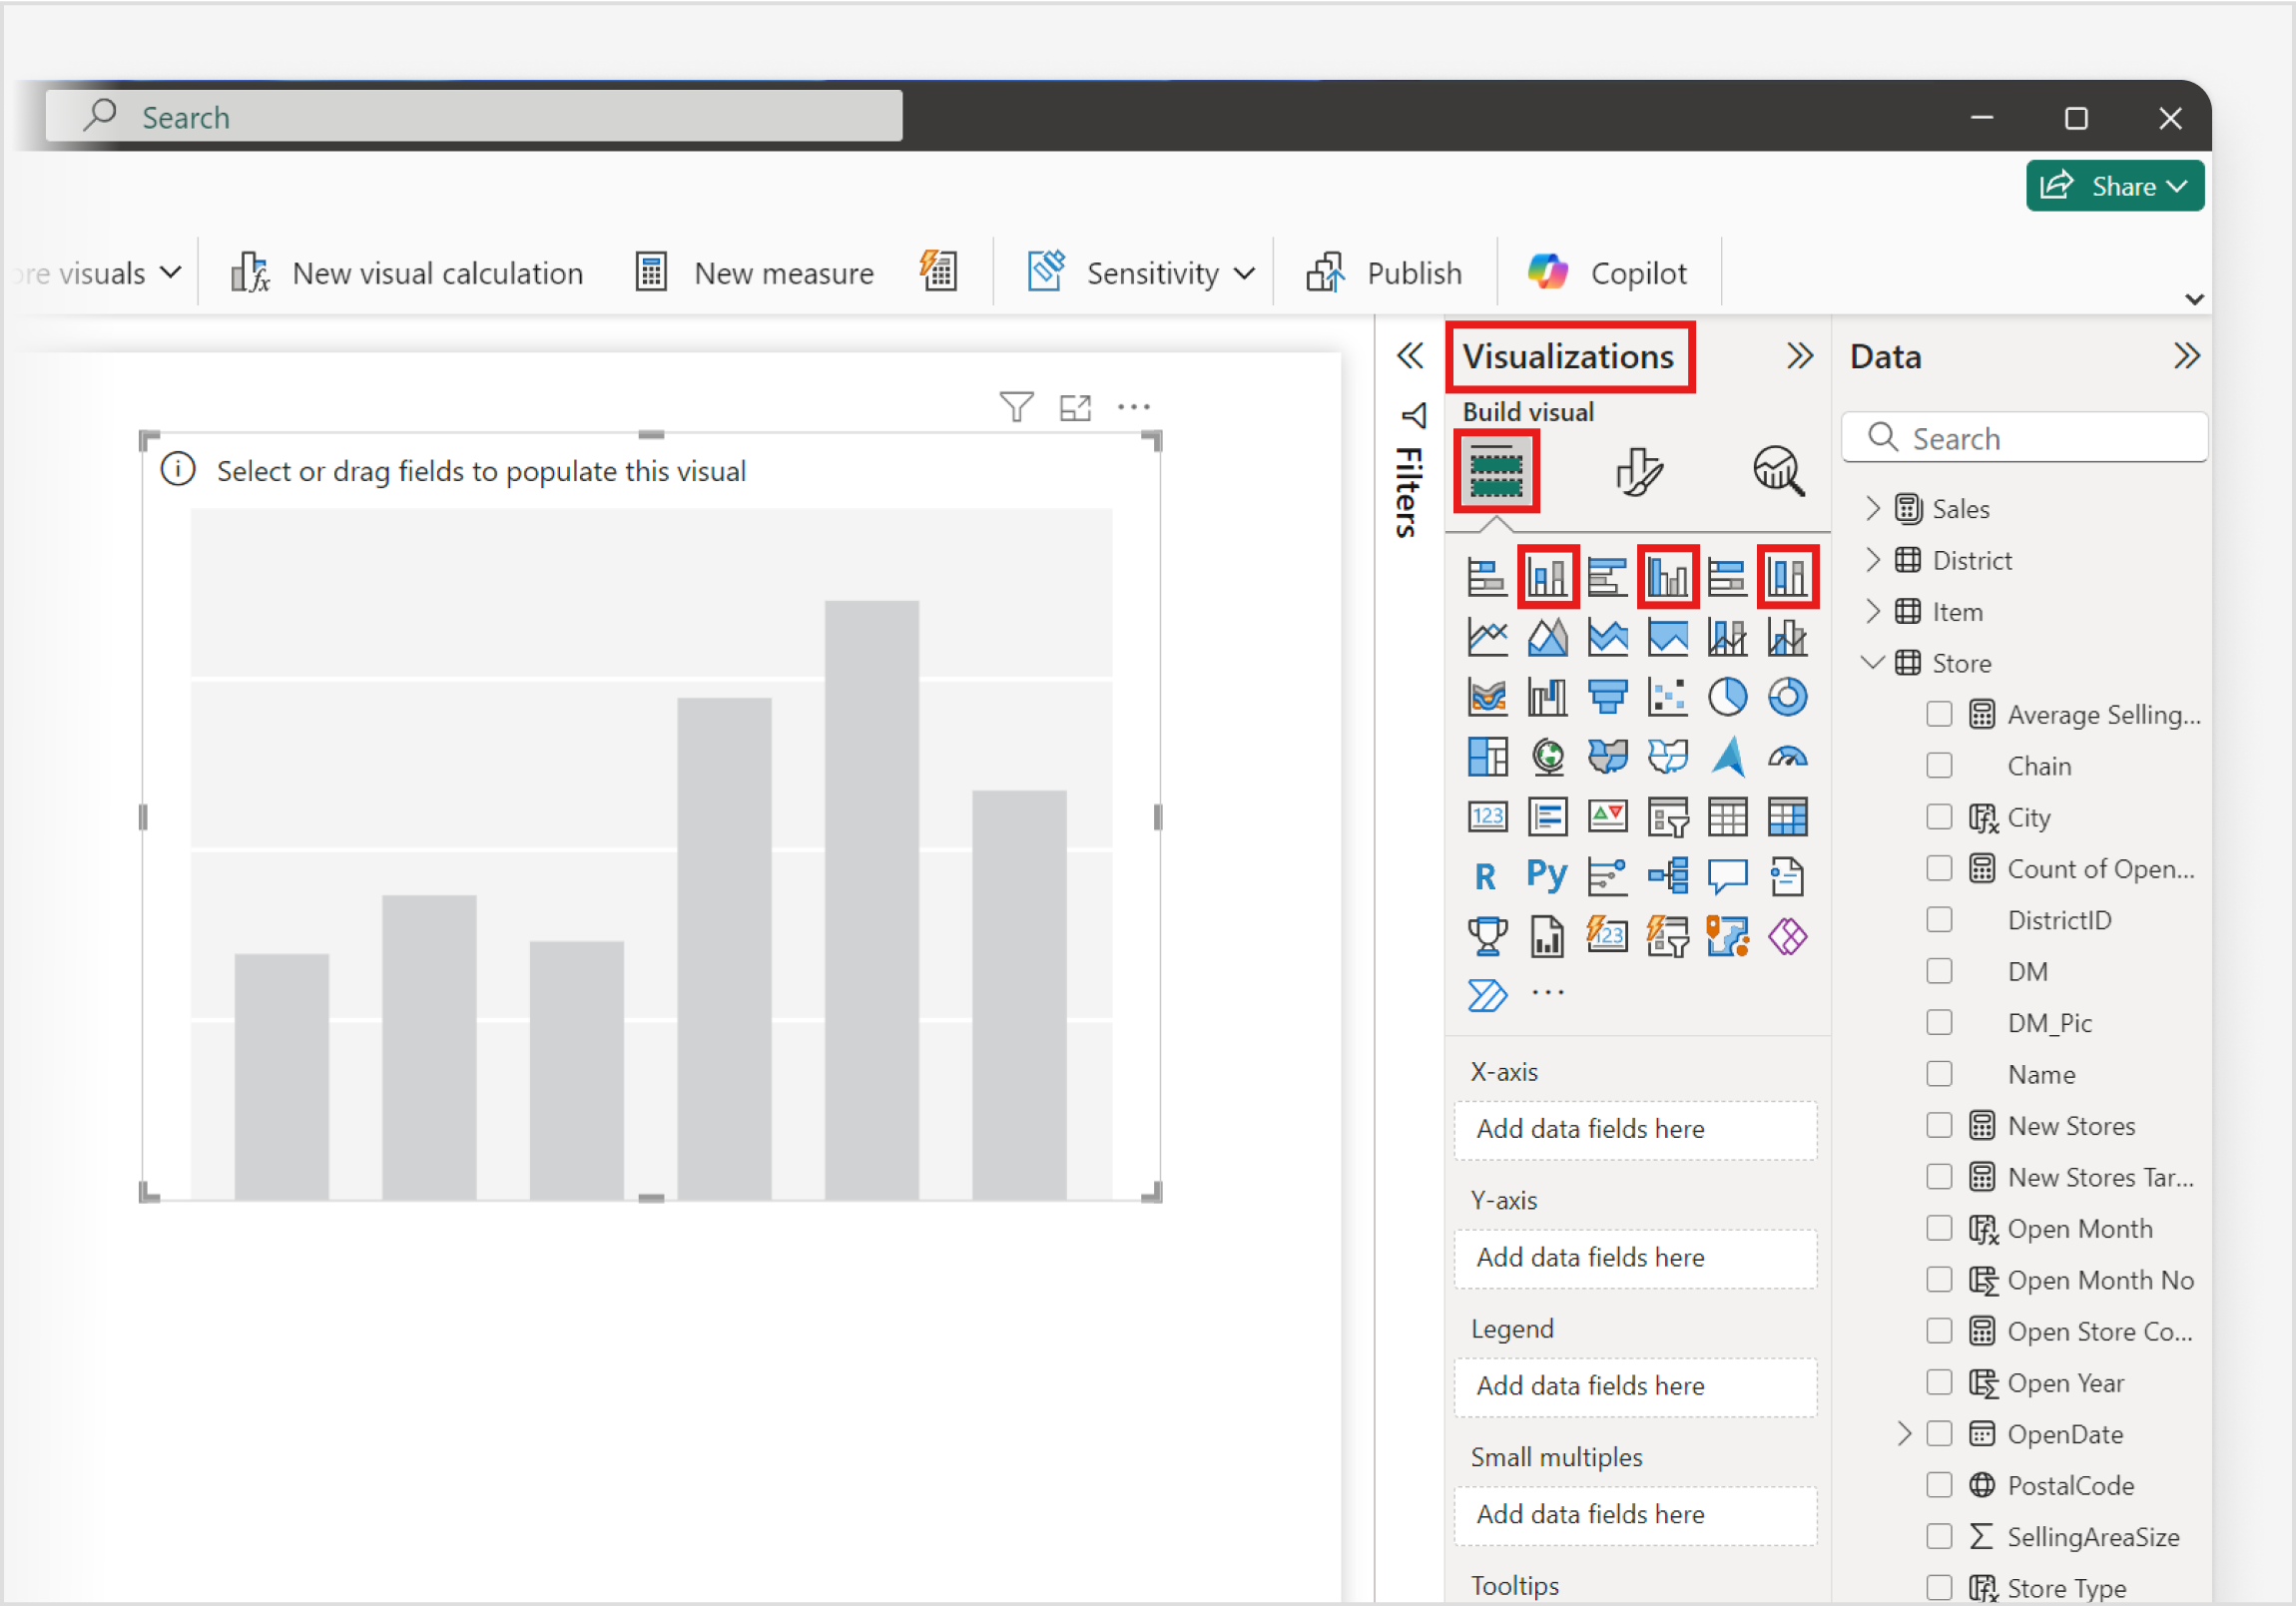Select the donut chart visualization

[x=1788, y=696]
